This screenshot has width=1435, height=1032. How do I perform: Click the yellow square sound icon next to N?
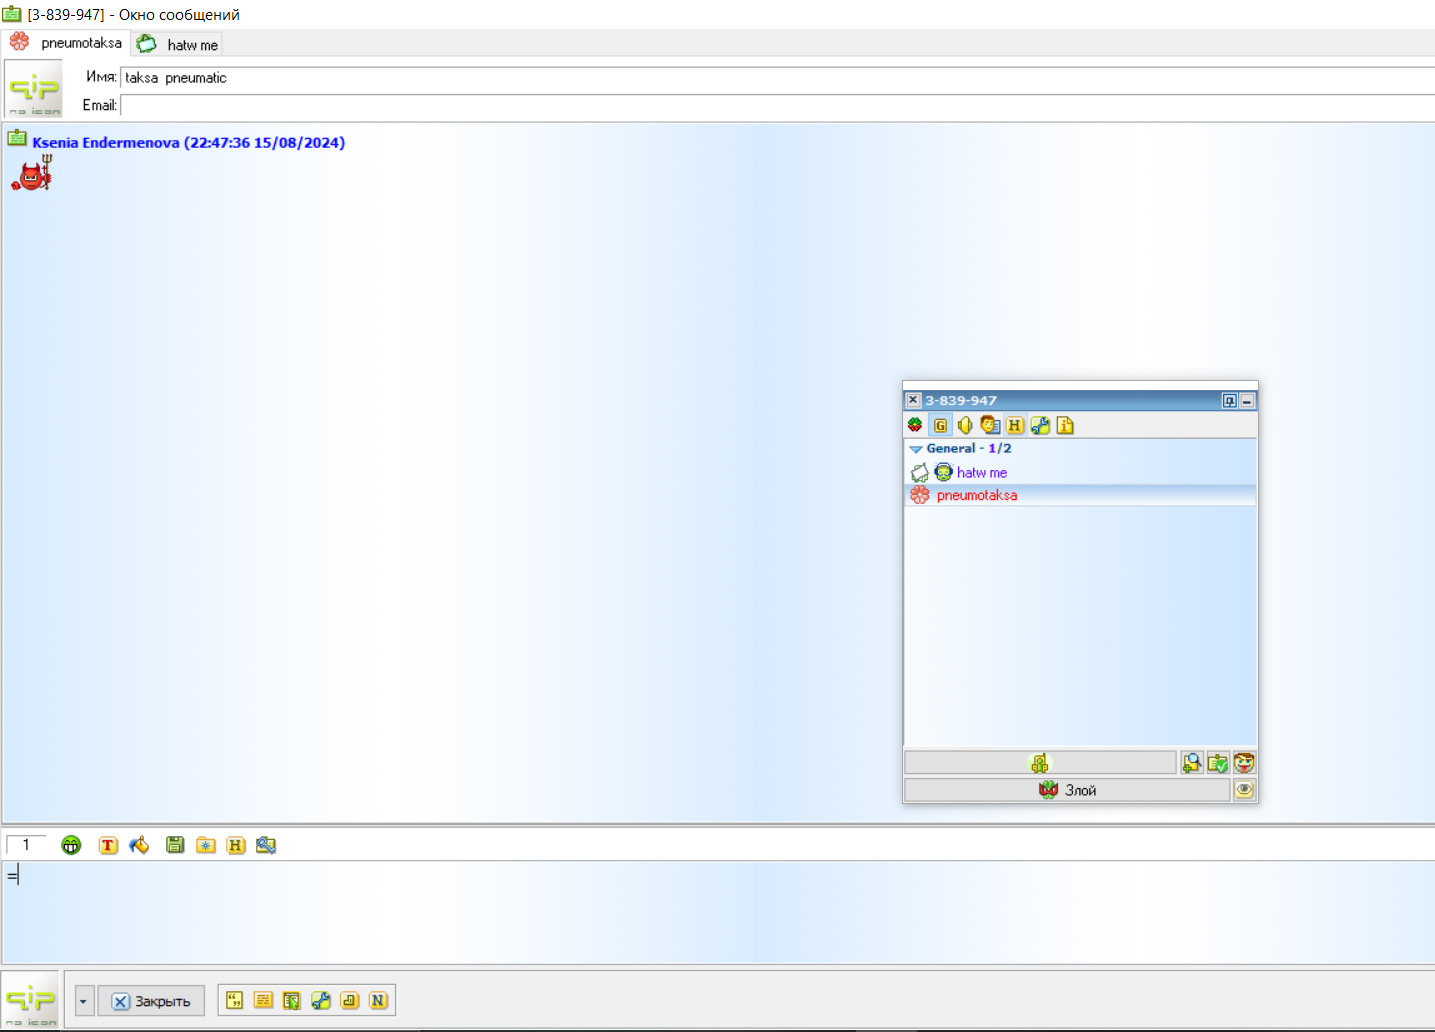tap(350, 1000)
